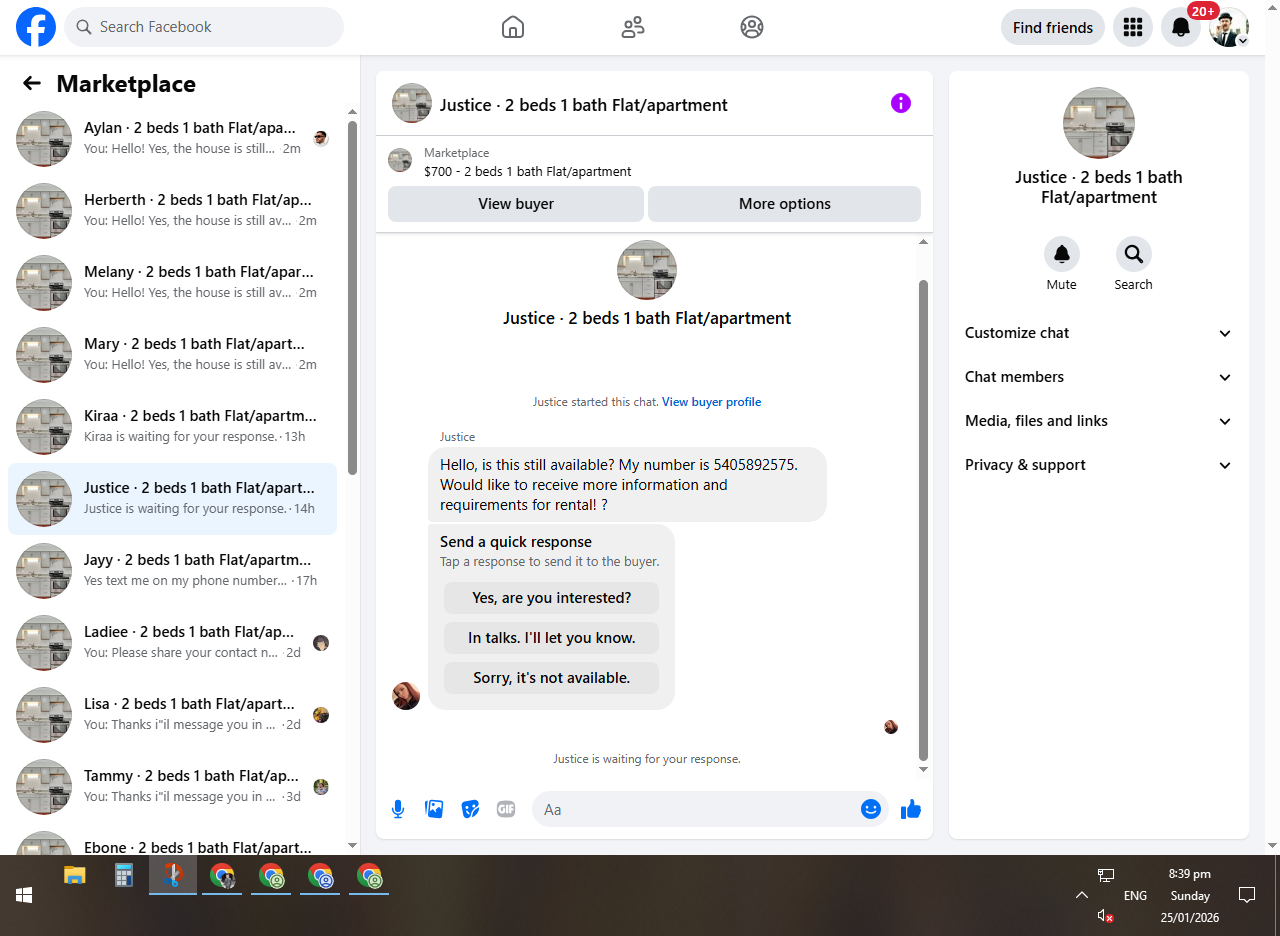Send quick response 'Sorry, it's not available.'
Image resolution: width=1280 pixels, height=936 pixels.
click(x=552, y=678)
